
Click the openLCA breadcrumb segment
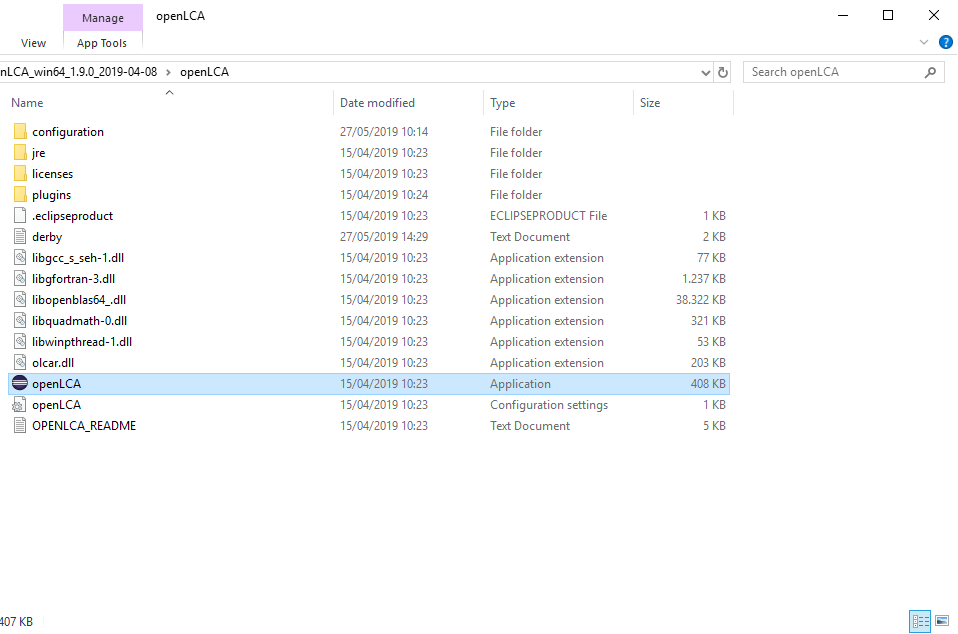pos(204,72)
